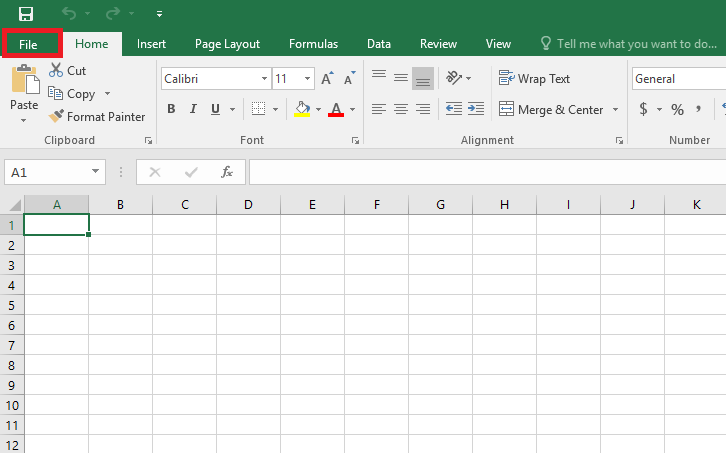This screenshot has width=726, height=453.
Task: Toggle Bold formatting
Action: tap(171, 109)
